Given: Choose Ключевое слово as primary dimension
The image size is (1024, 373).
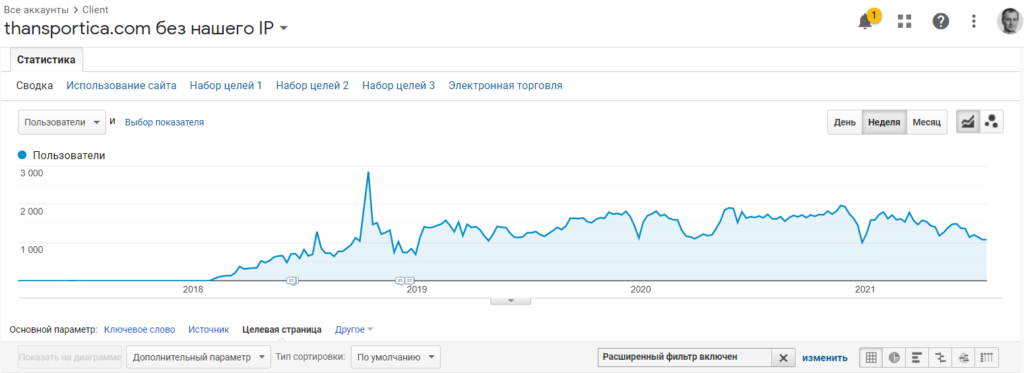Looking at the screenshot, I should tap(140, 329).
